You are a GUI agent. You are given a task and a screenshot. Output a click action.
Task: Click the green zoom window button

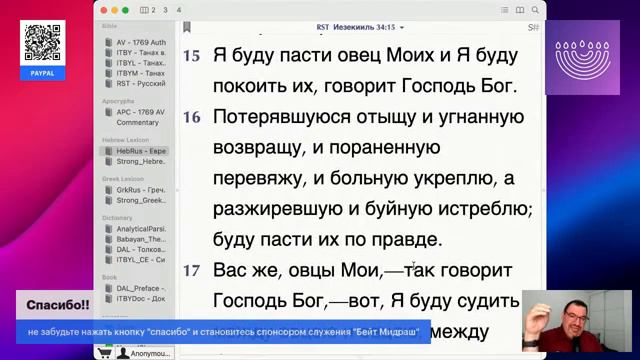[125, 10]
